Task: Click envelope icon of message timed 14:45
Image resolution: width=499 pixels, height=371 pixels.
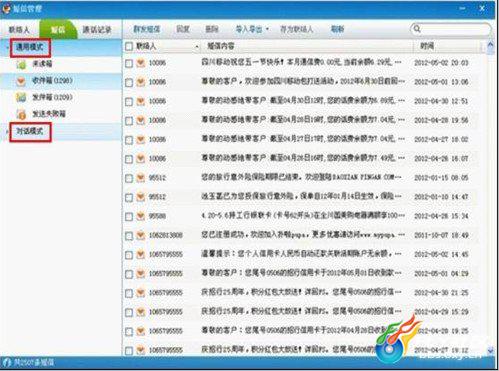Action: point(141,254)
